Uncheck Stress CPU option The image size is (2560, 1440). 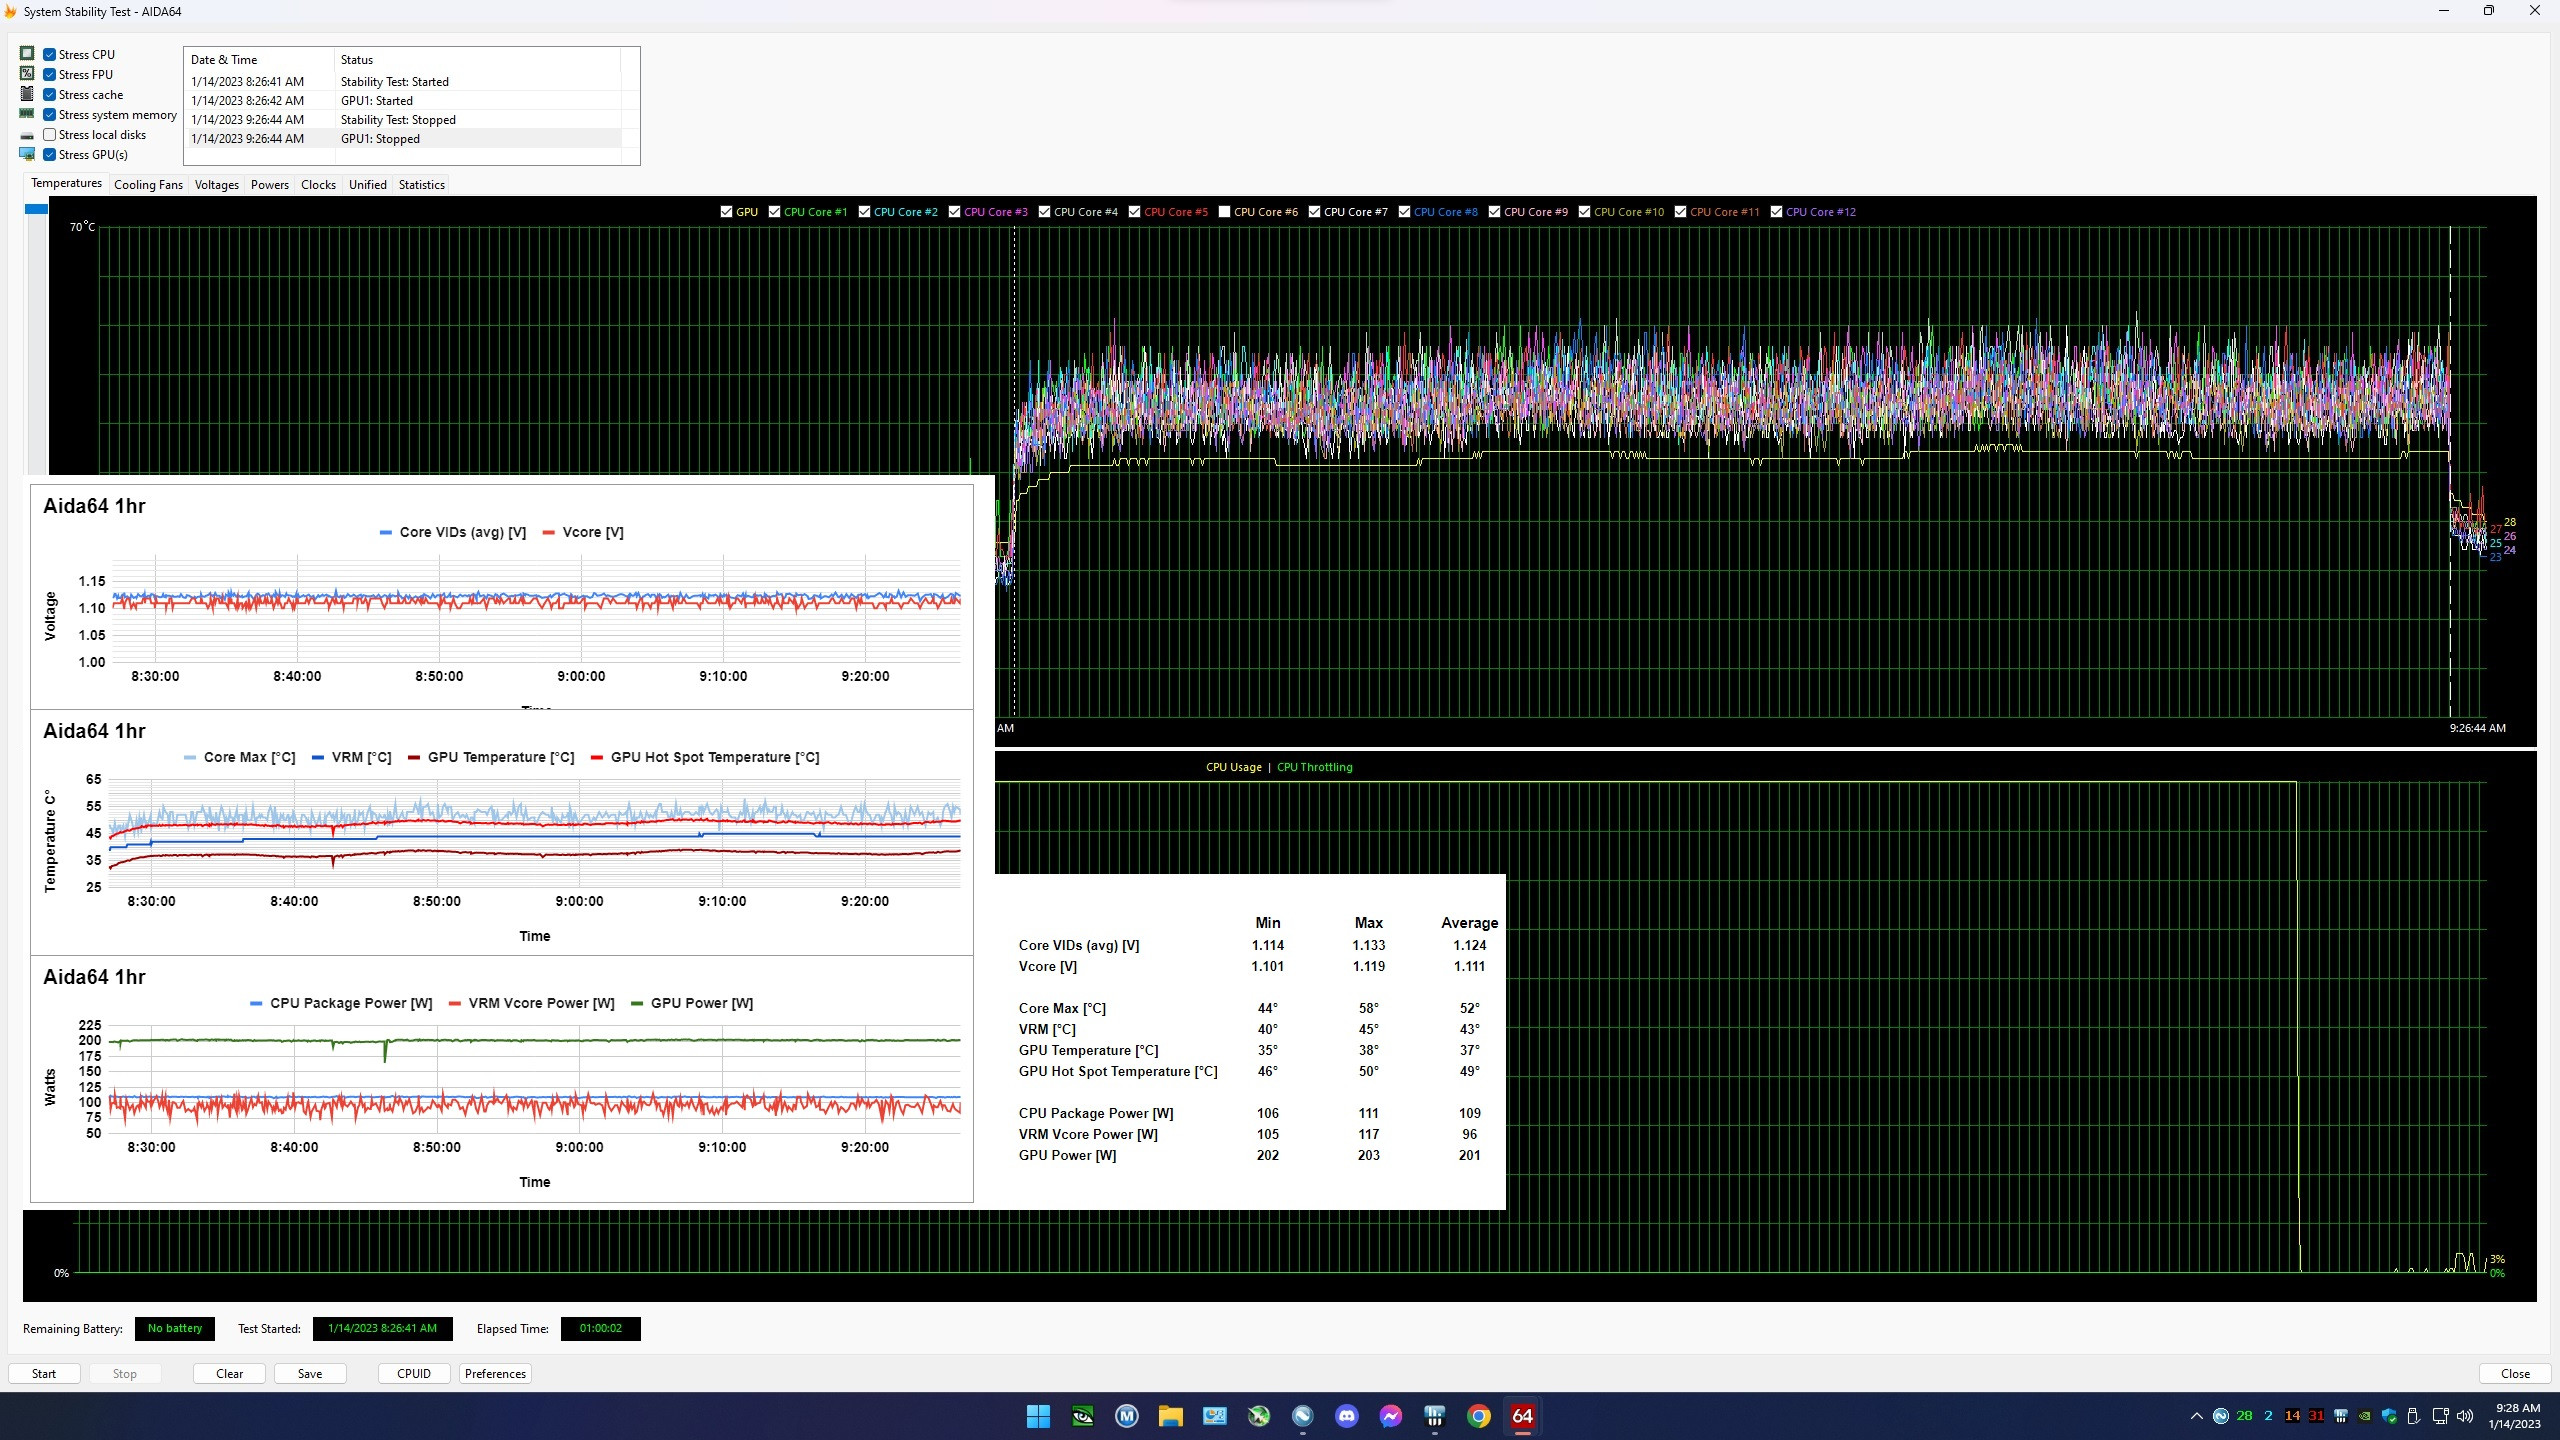(49, 55)
